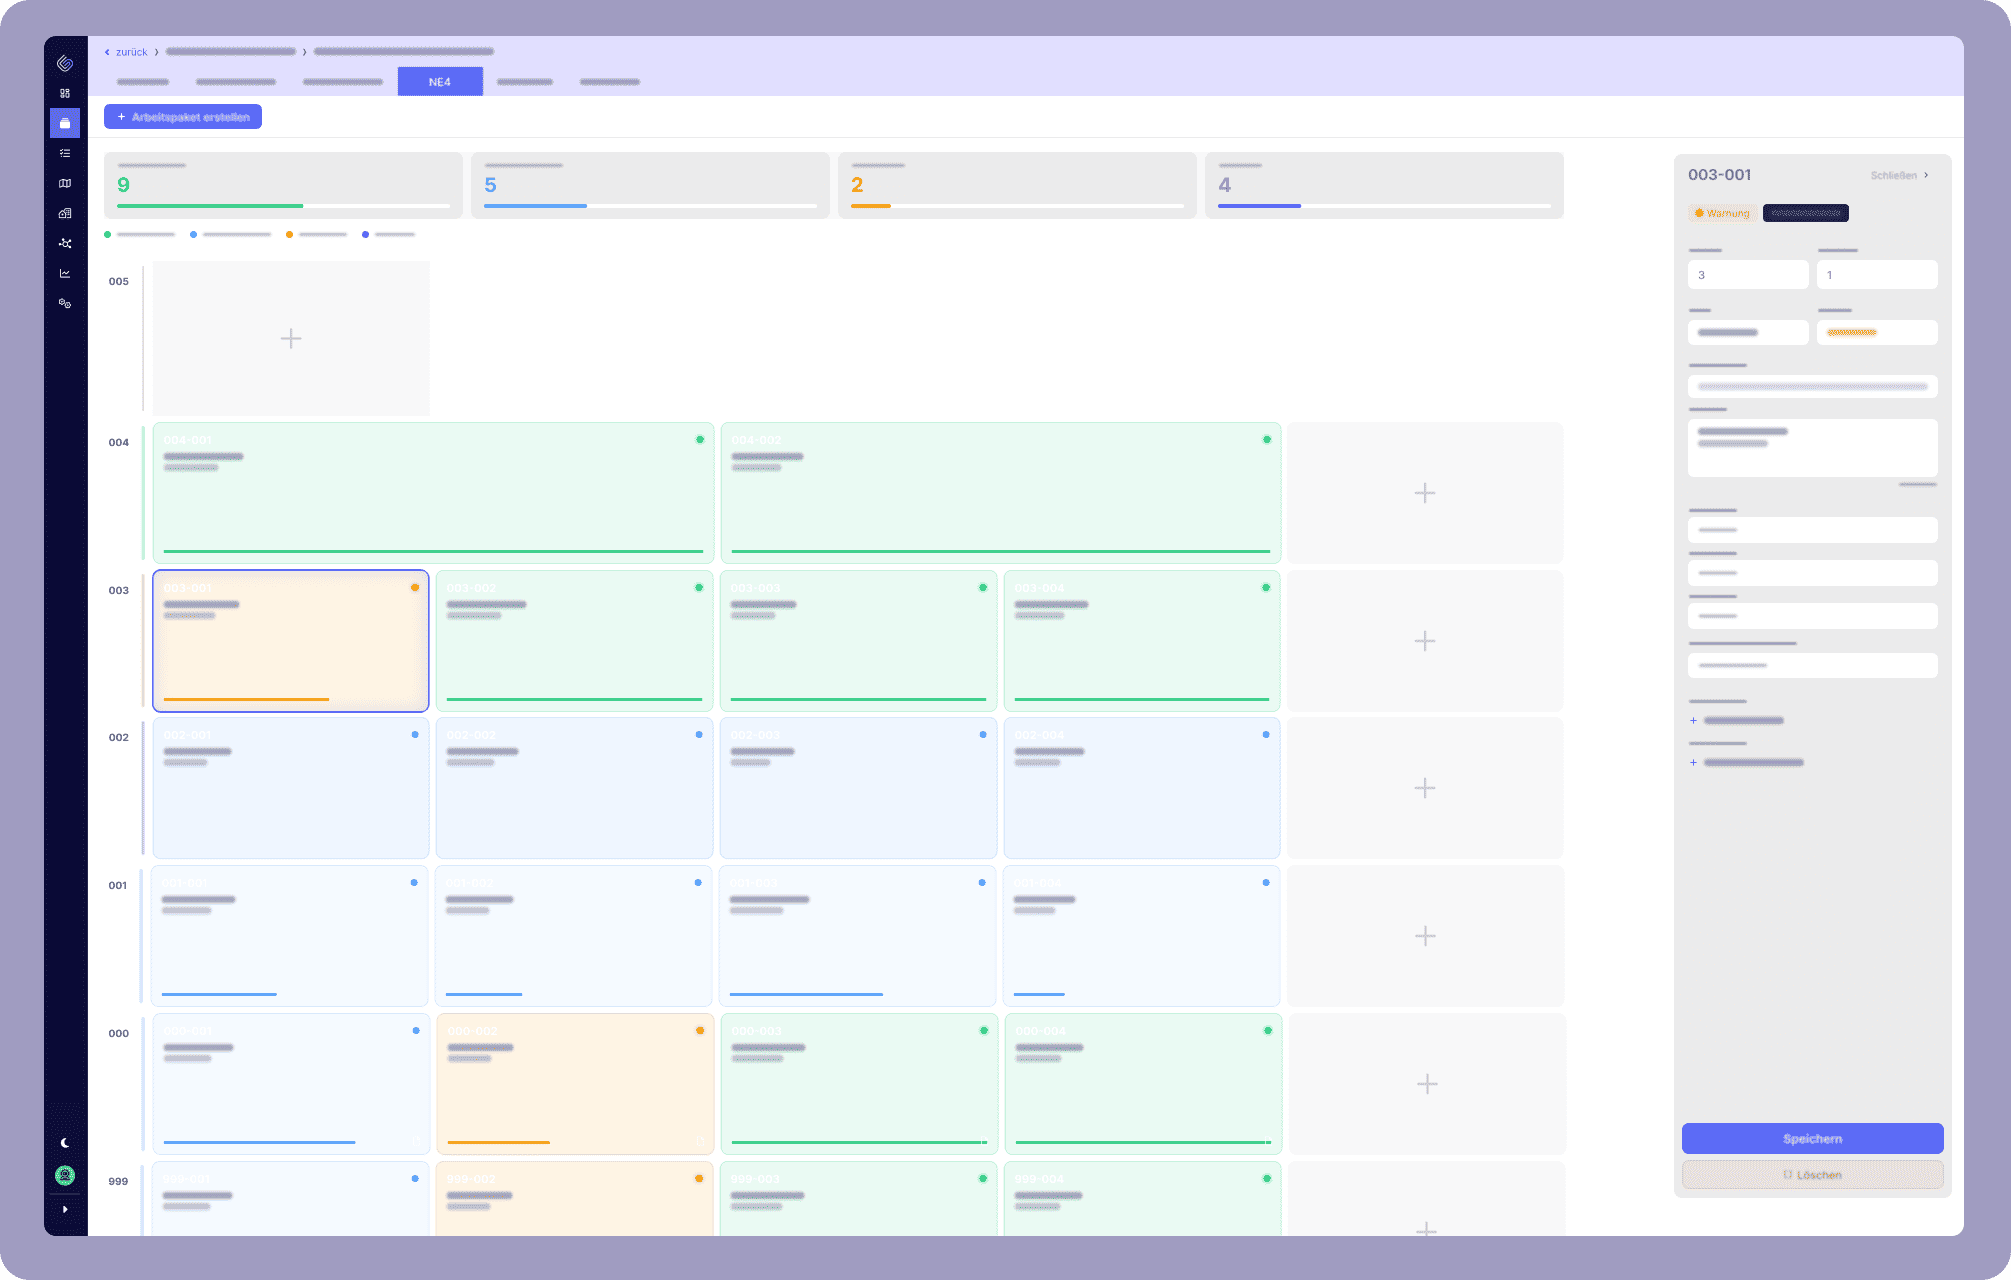
Task: Select the 004-002 work package card
Action: tap(1000, 493)
